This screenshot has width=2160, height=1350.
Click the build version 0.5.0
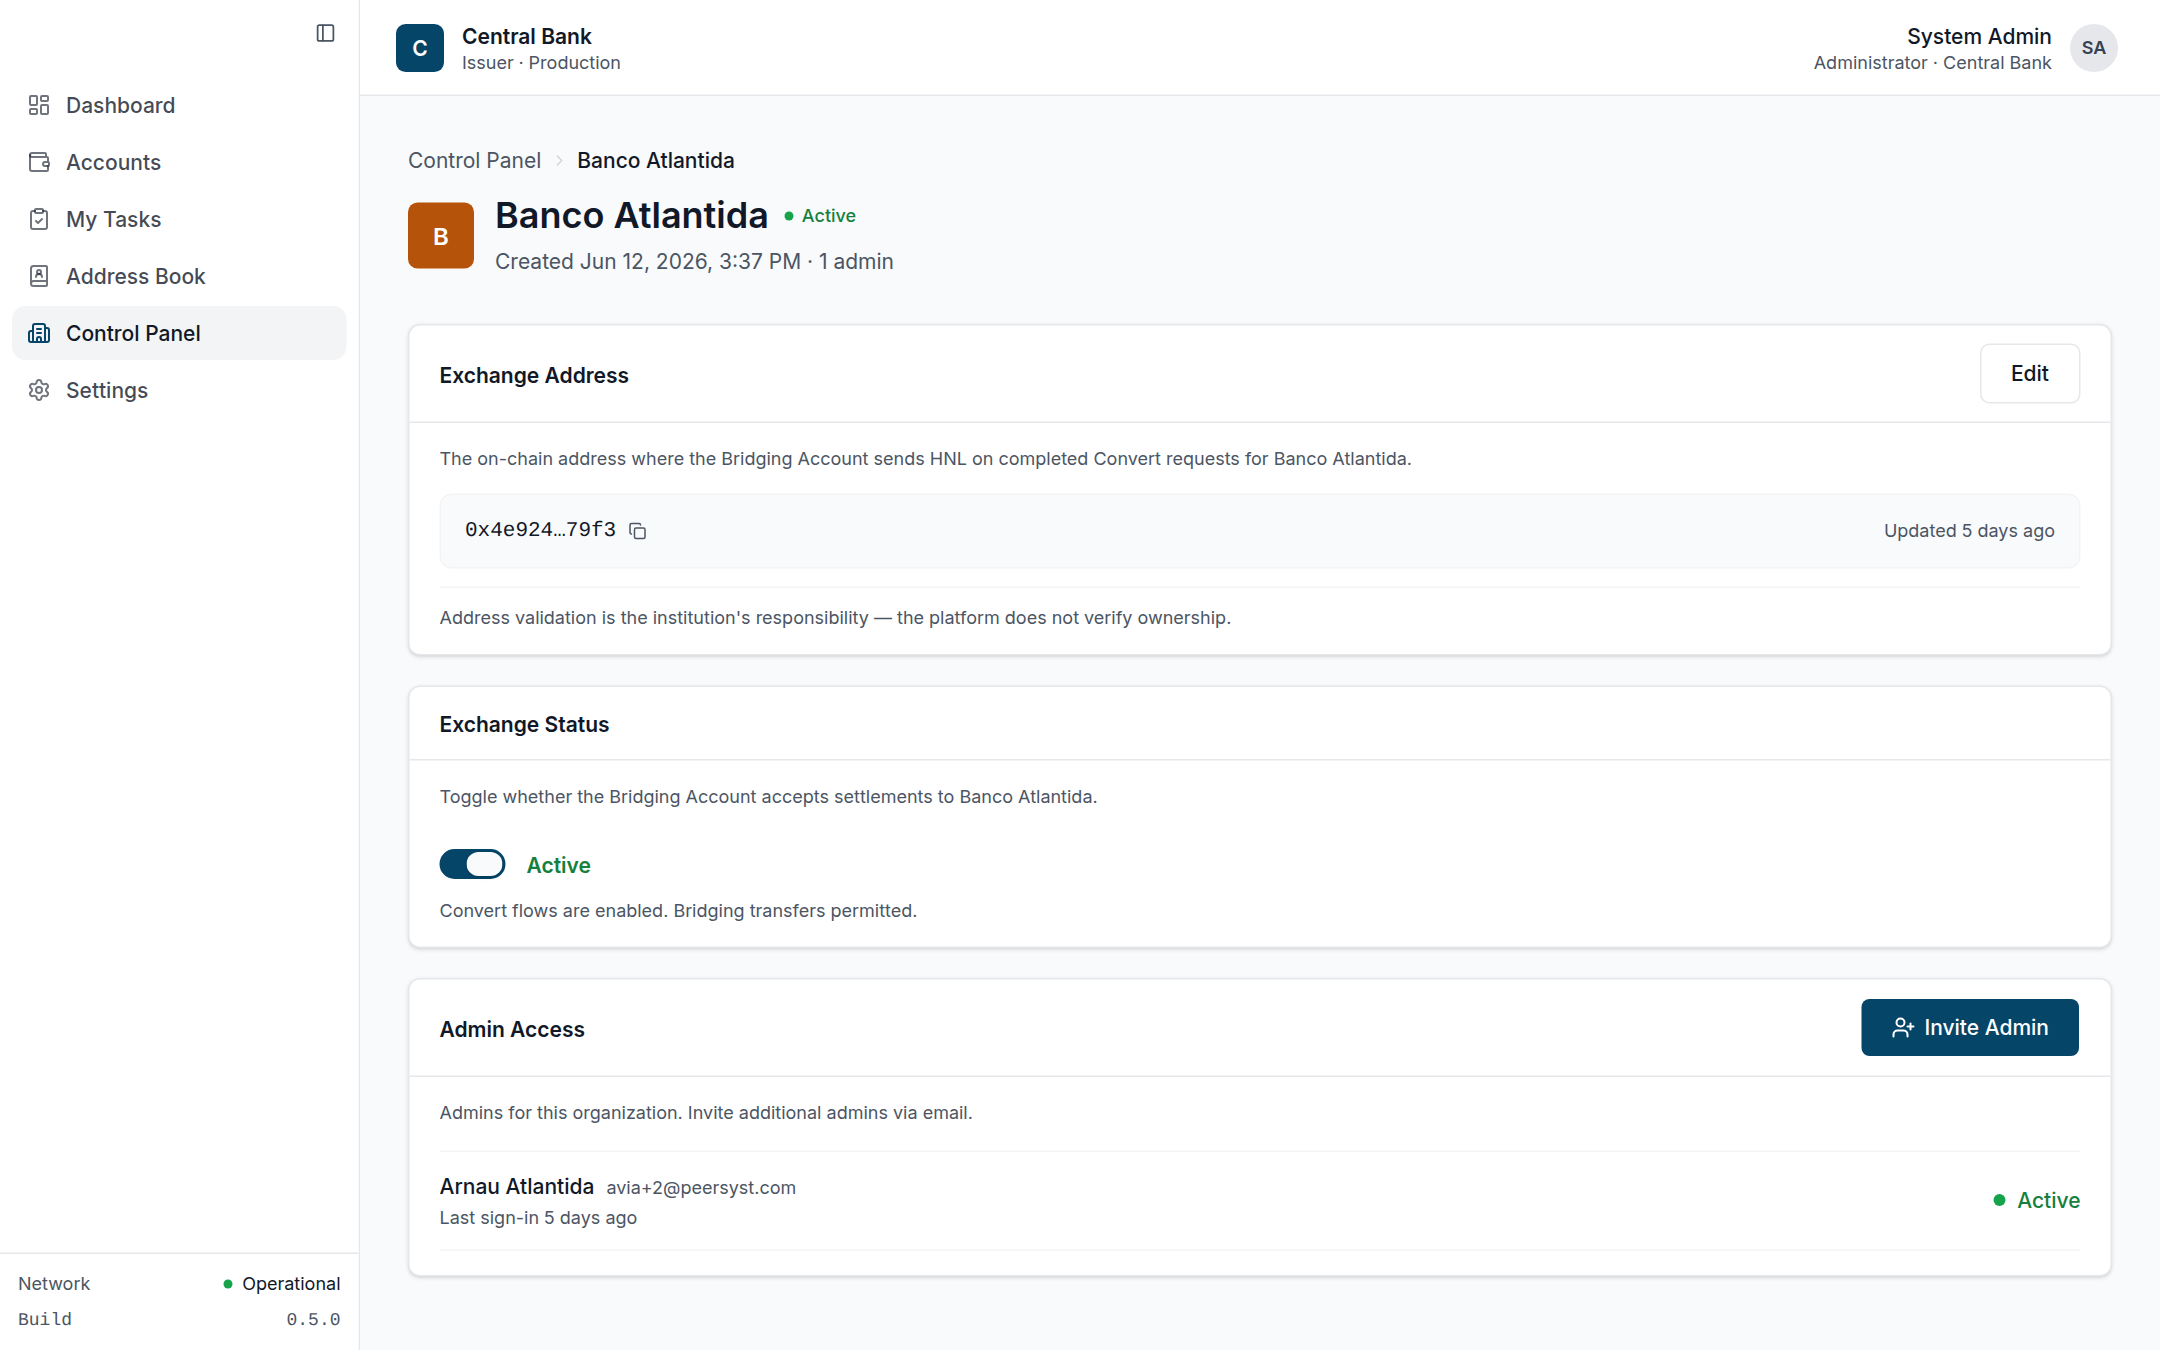point(313,1320)
